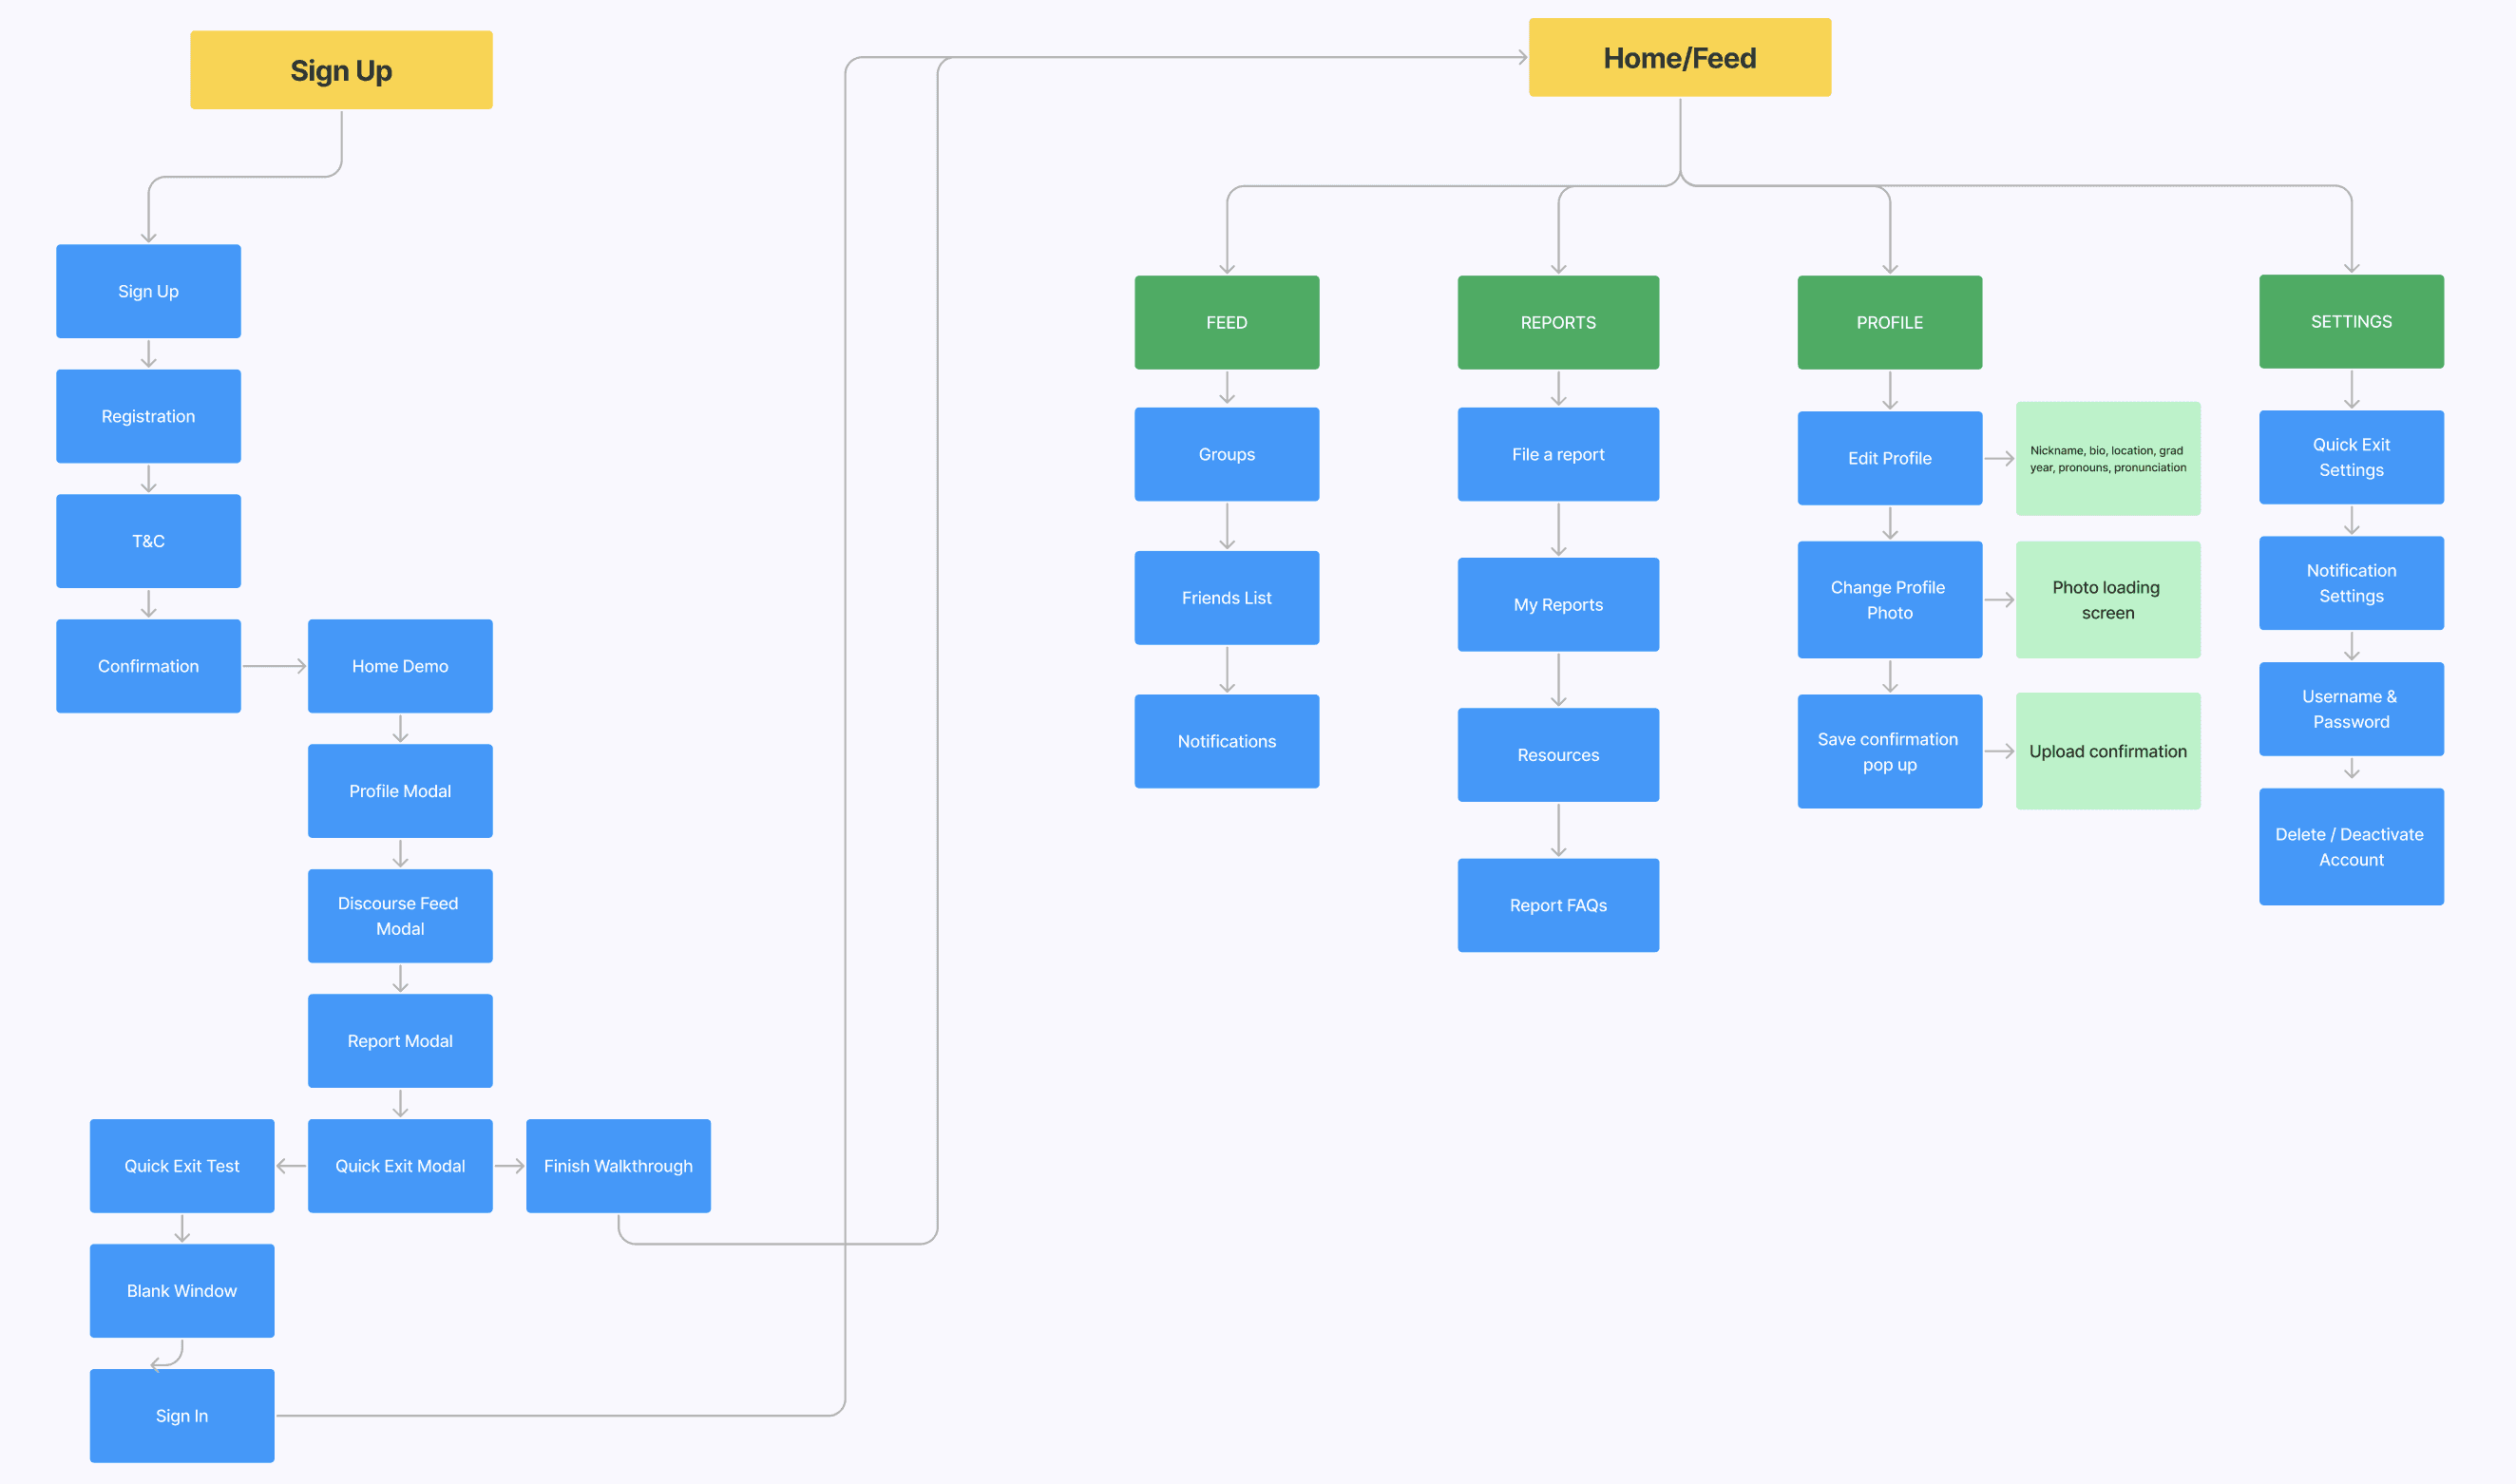Click the File a report node

tap(1557, 454)
